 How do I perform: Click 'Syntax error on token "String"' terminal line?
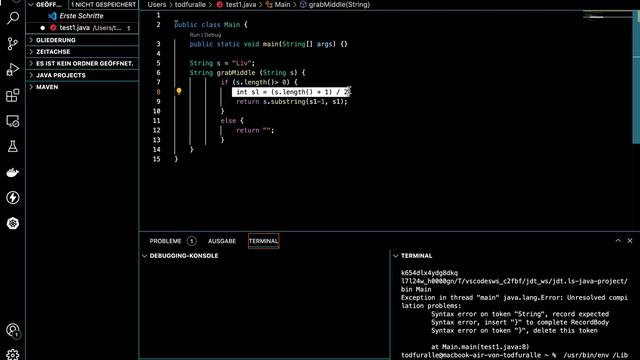[520, 314]
